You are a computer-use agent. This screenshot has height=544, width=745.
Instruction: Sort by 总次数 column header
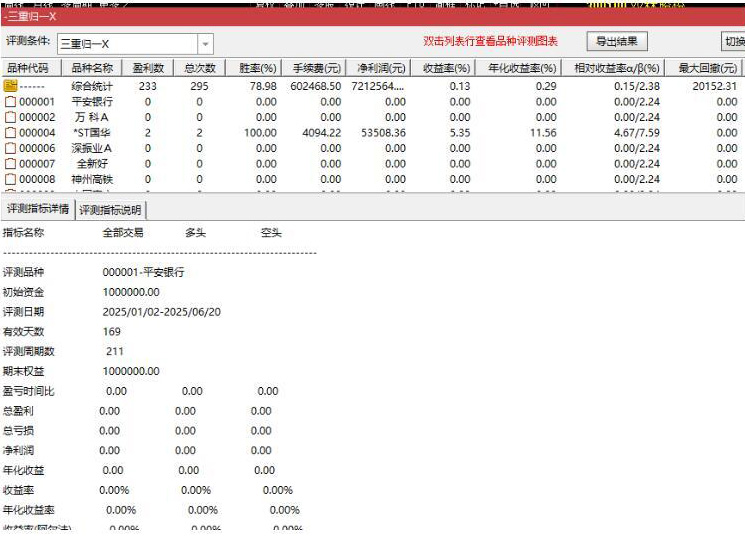200,68
